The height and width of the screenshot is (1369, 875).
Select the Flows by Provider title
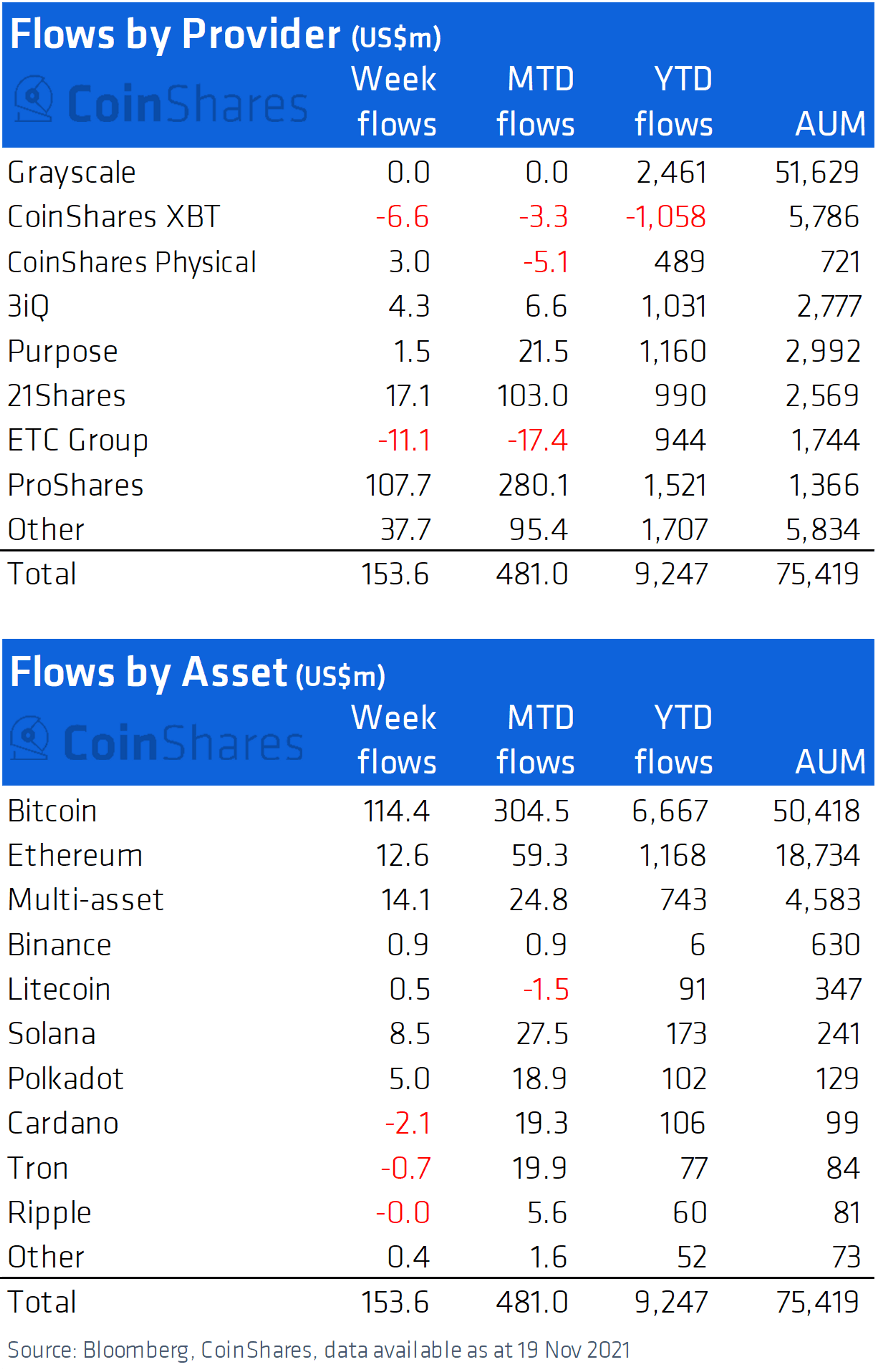click(x=225, y=35)
